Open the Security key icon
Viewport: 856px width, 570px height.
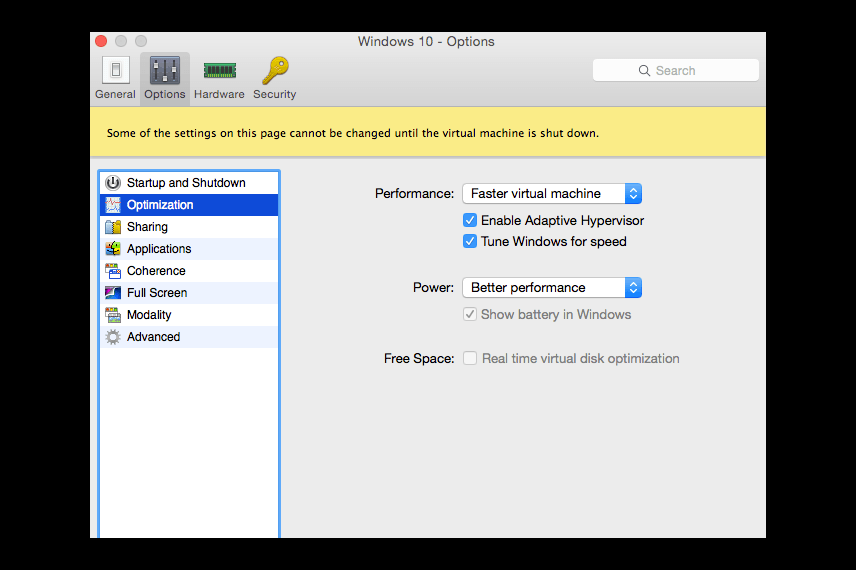(x=275, y=70)
